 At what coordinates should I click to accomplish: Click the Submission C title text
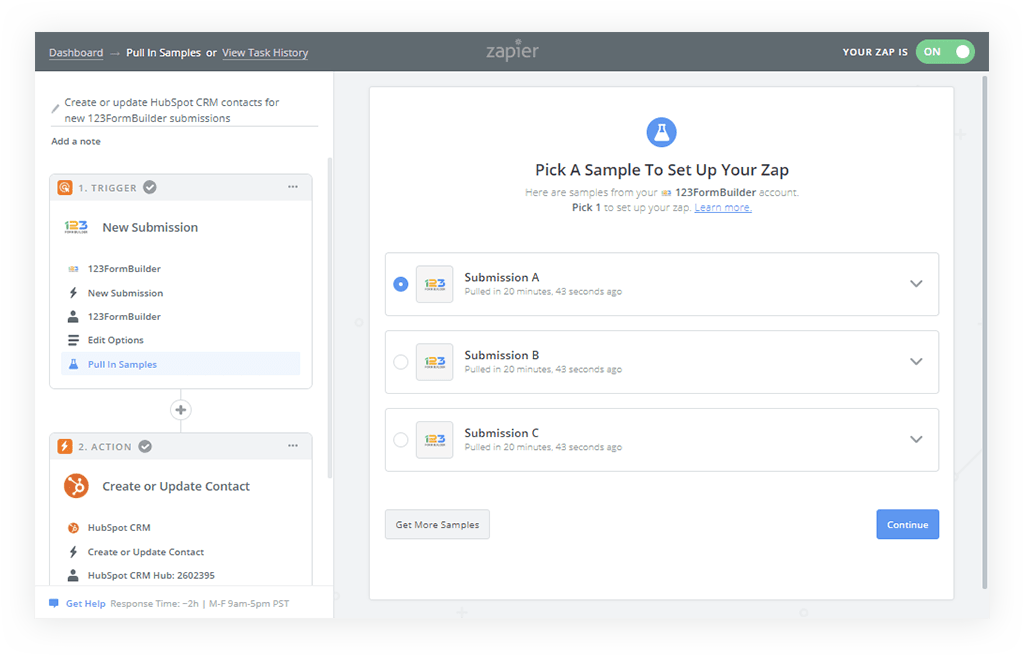pos(501,433)
